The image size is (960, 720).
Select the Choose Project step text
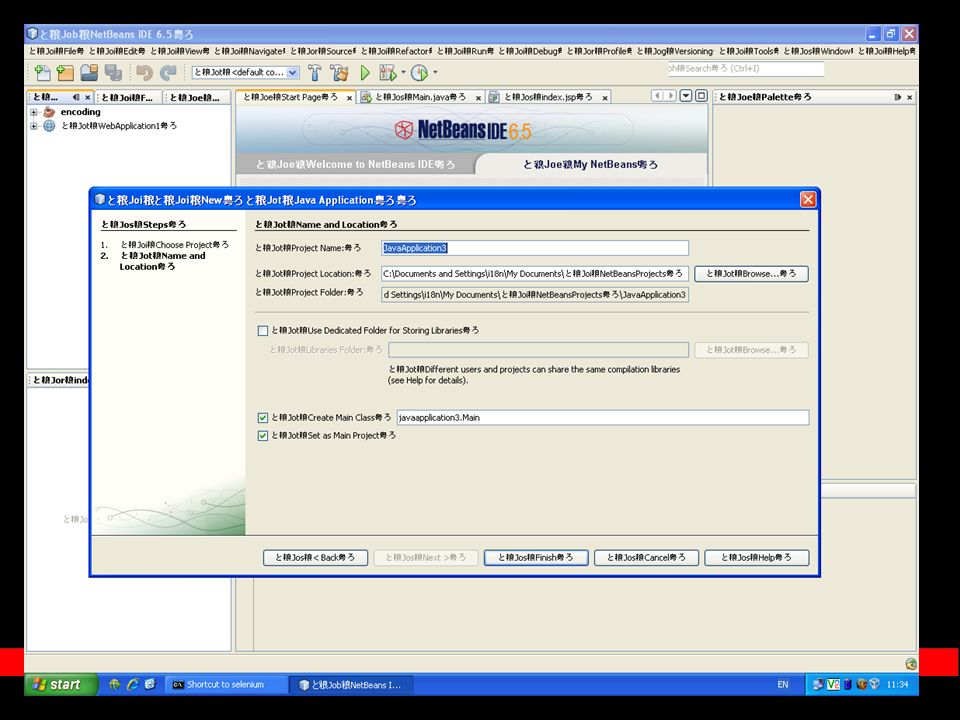pyautogui.click(x=174, y=245)
